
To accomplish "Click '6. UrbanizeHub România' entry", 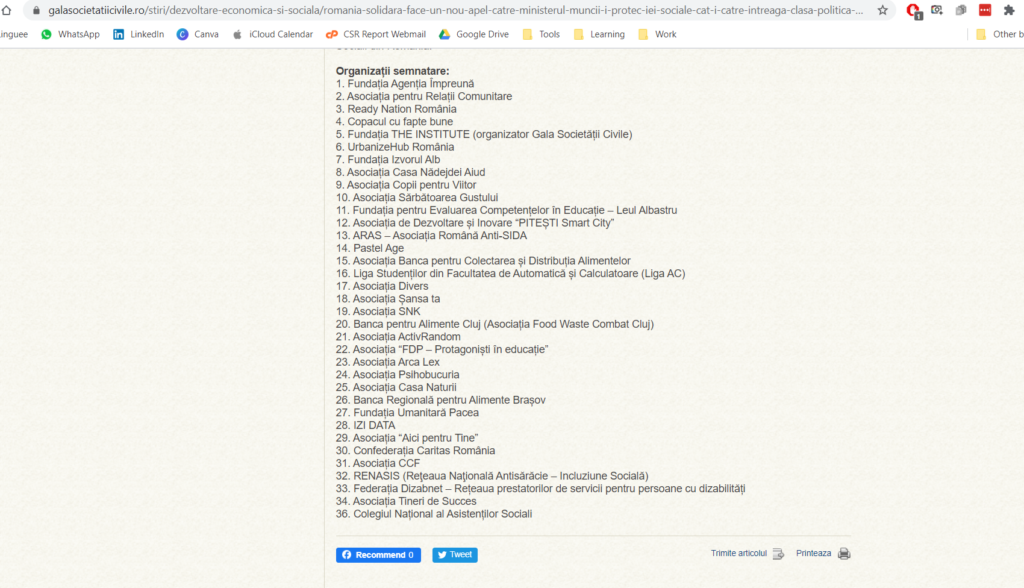I will coord(395,147).
